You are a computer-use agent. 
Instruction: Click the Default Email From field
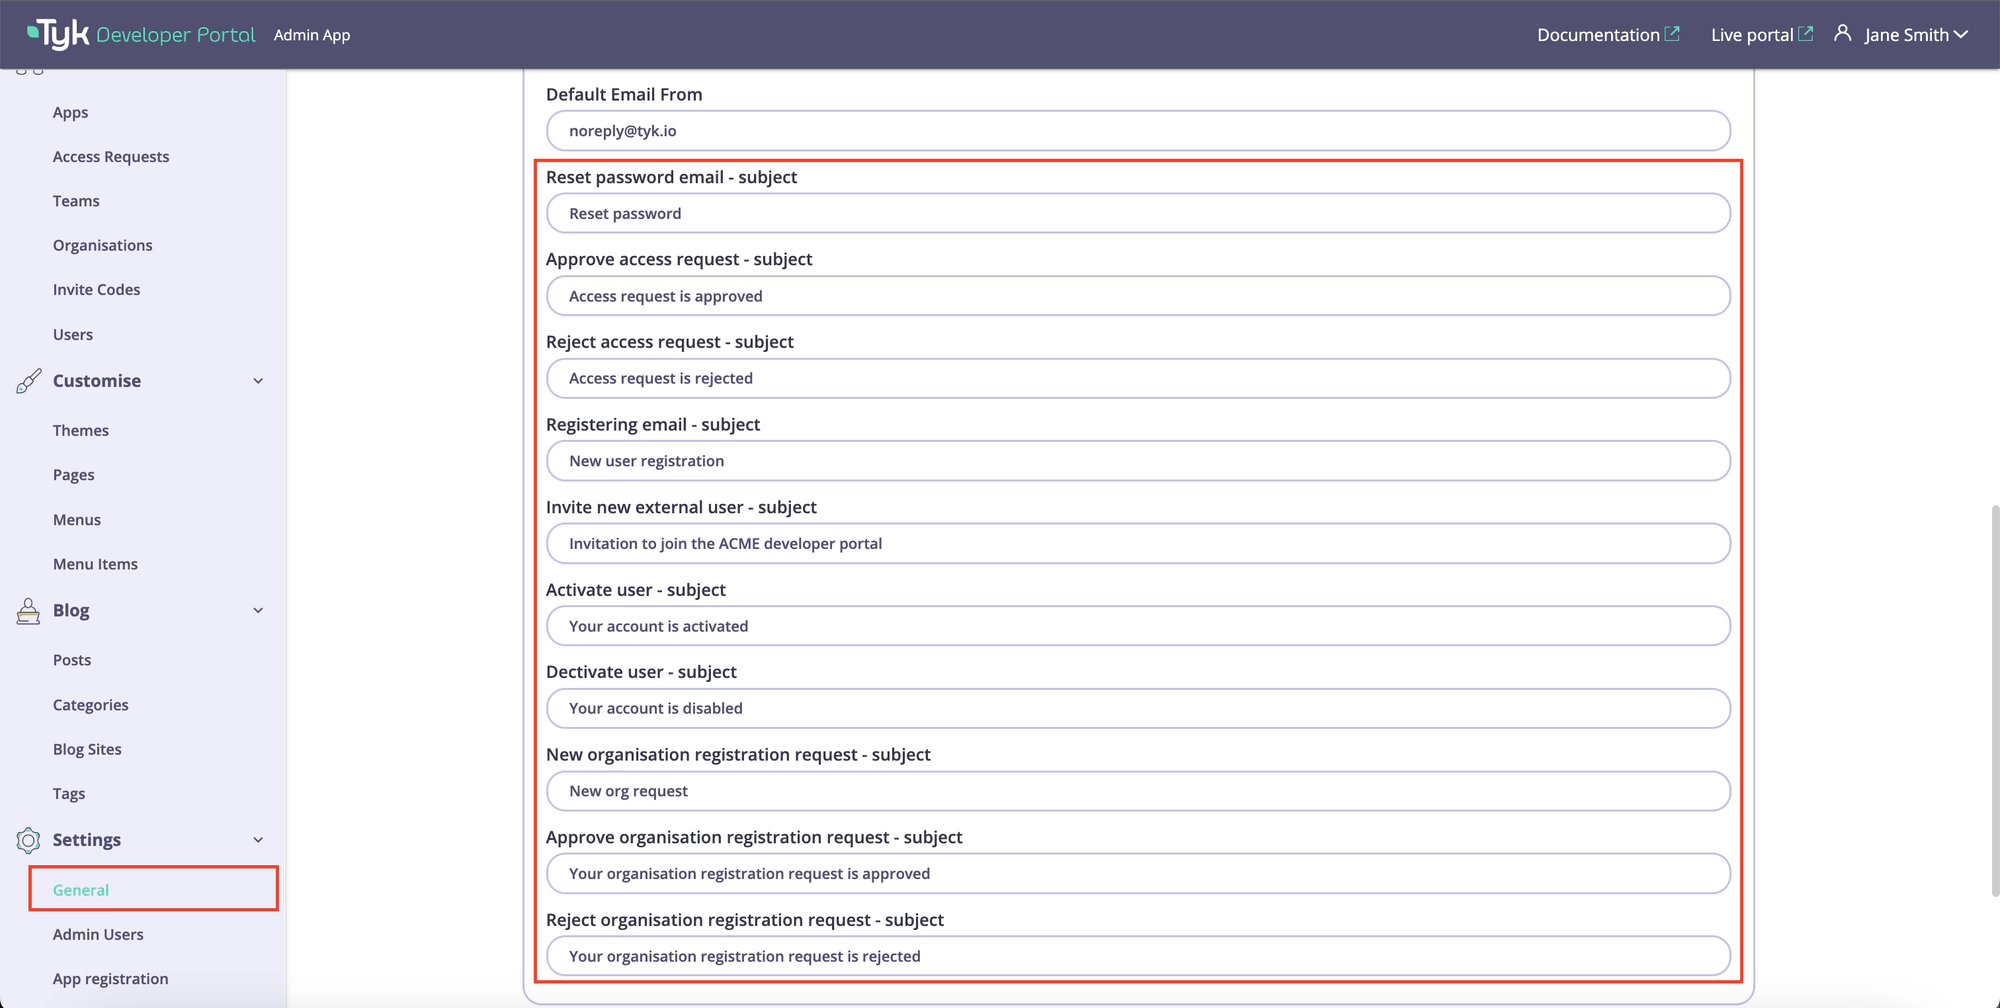[1138, 131]
